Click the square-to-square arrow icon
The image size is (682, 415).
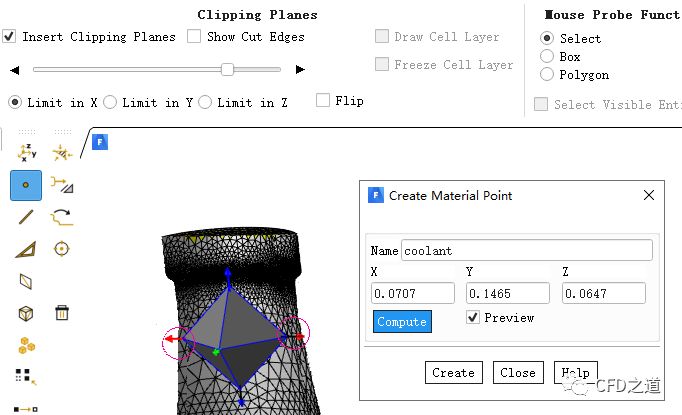[26, 409]
